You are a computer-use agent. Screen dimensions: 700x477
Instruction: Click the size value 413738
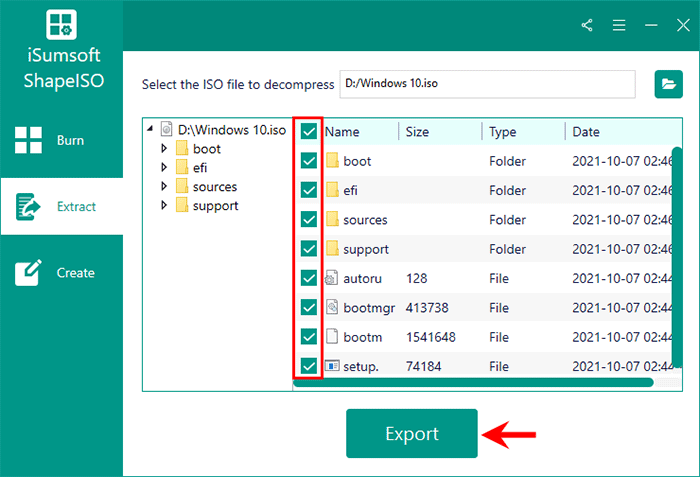point(427,308)
